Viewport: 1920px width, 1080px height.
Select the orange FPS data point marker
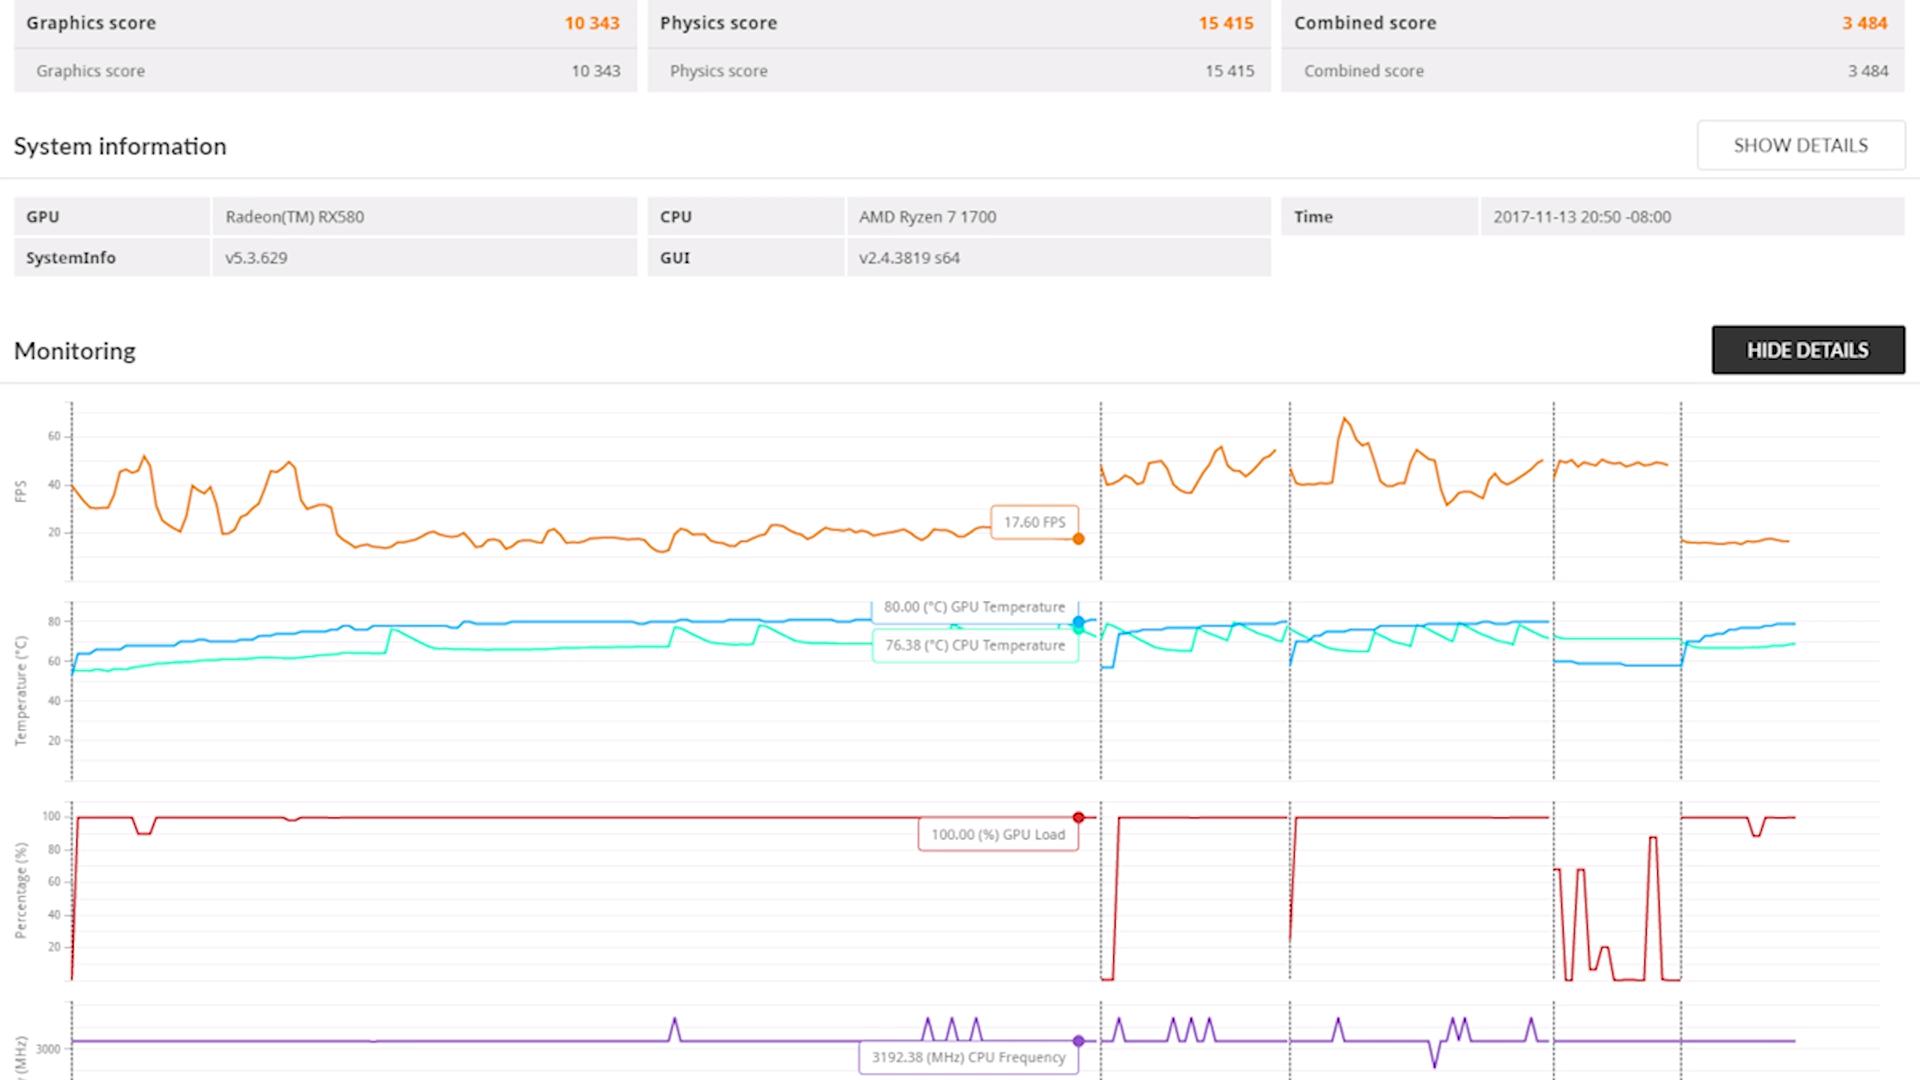click(1078, 539)
